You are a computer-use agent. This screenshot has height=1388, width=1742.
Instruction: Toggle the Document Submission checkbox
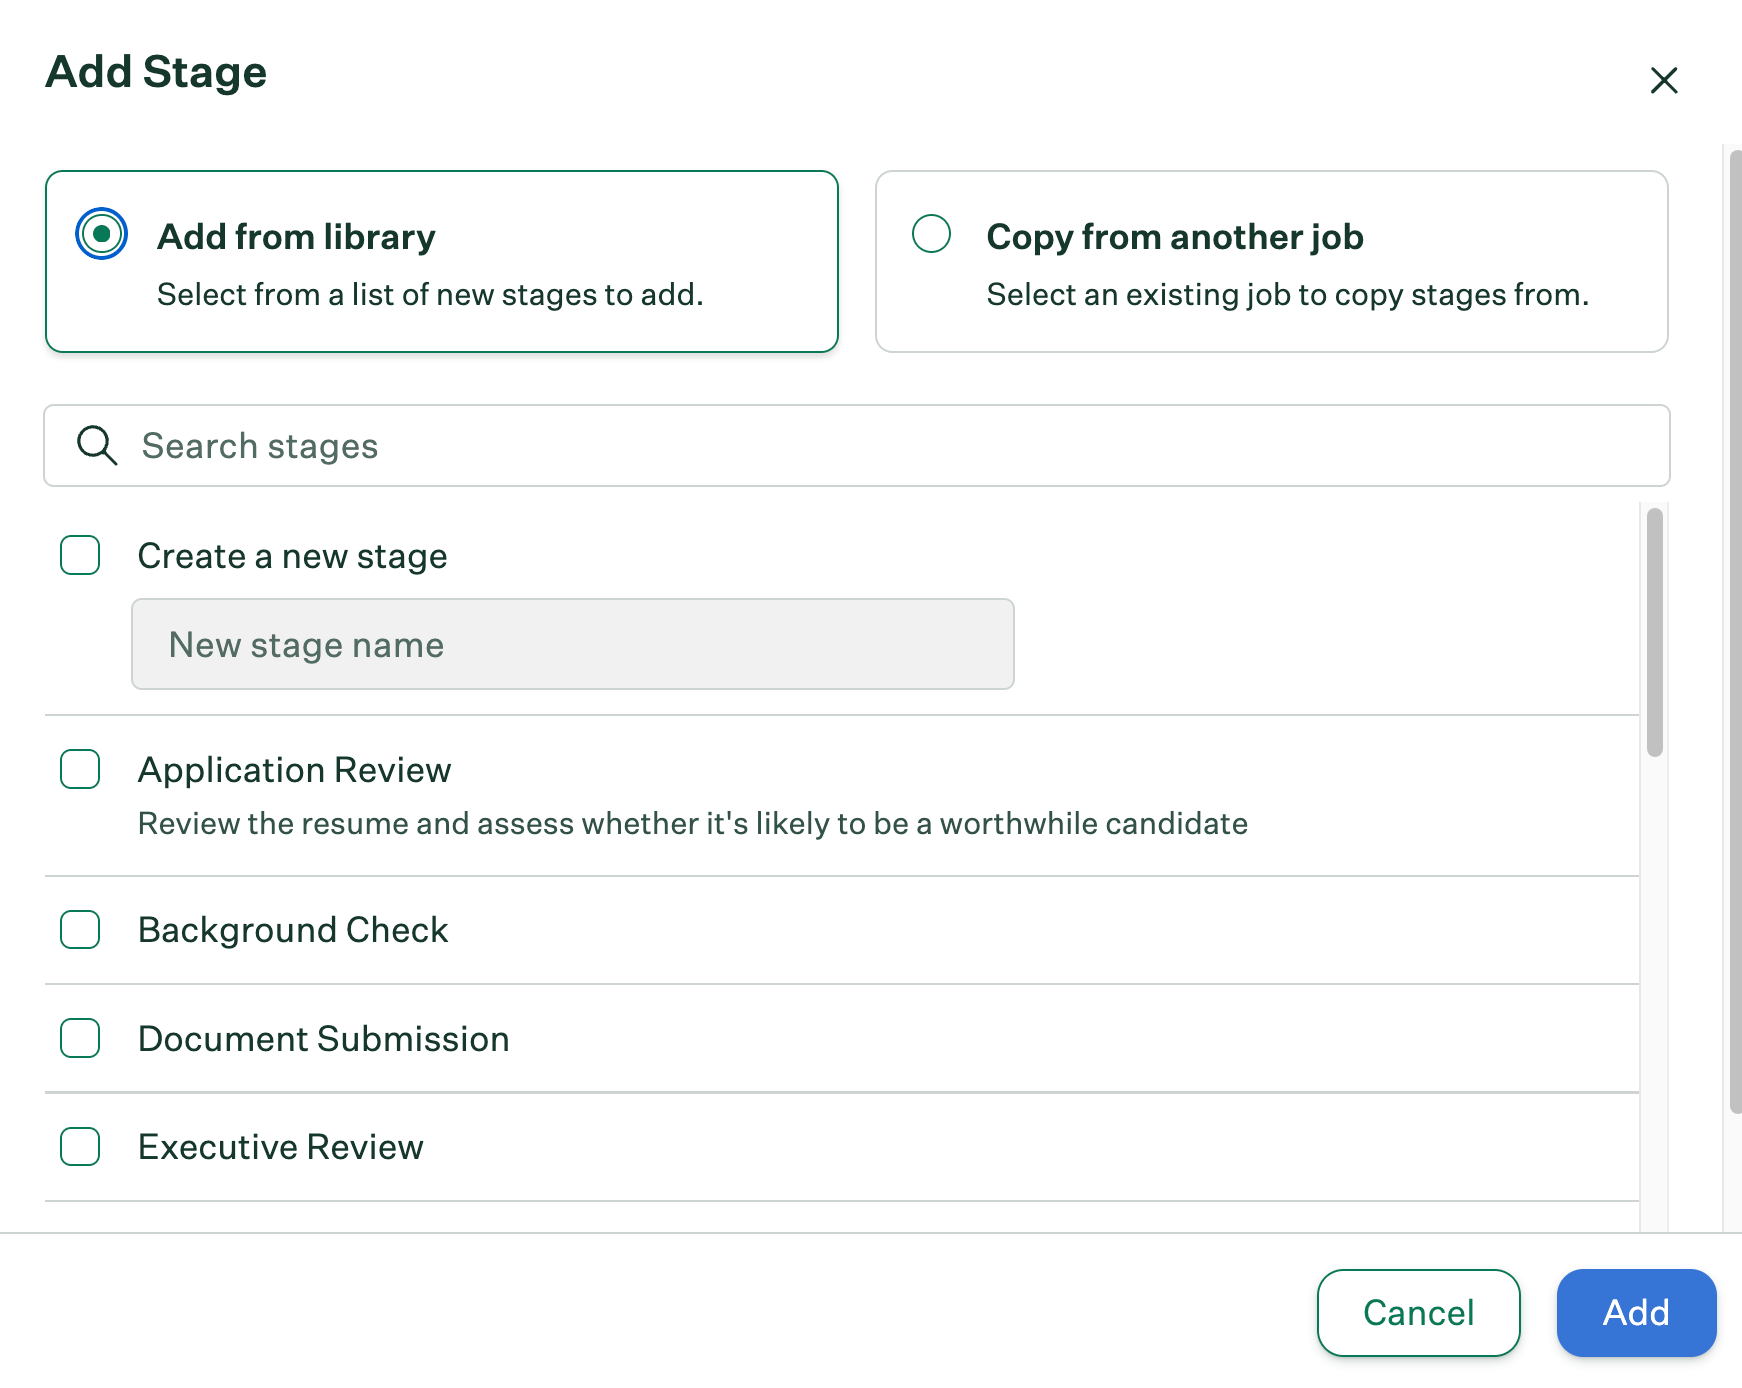click(80, 1038)
